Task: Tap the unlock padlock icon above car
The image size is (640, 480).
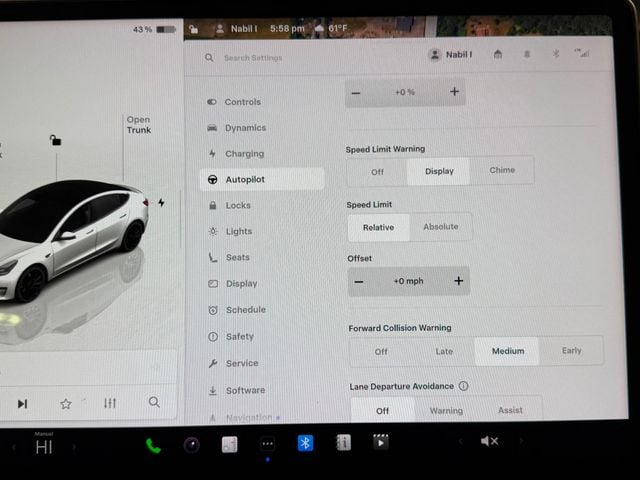Action: point(56,141)
